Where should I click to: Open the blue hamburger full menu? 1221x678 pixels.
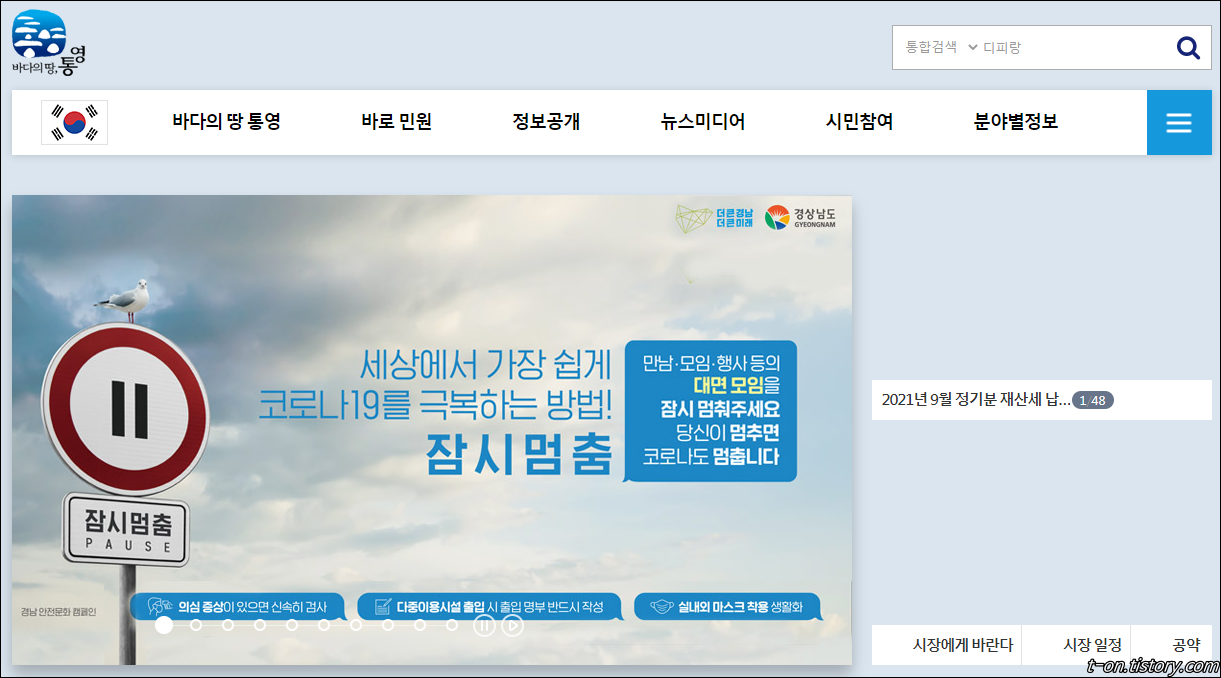pos(1179,122)
